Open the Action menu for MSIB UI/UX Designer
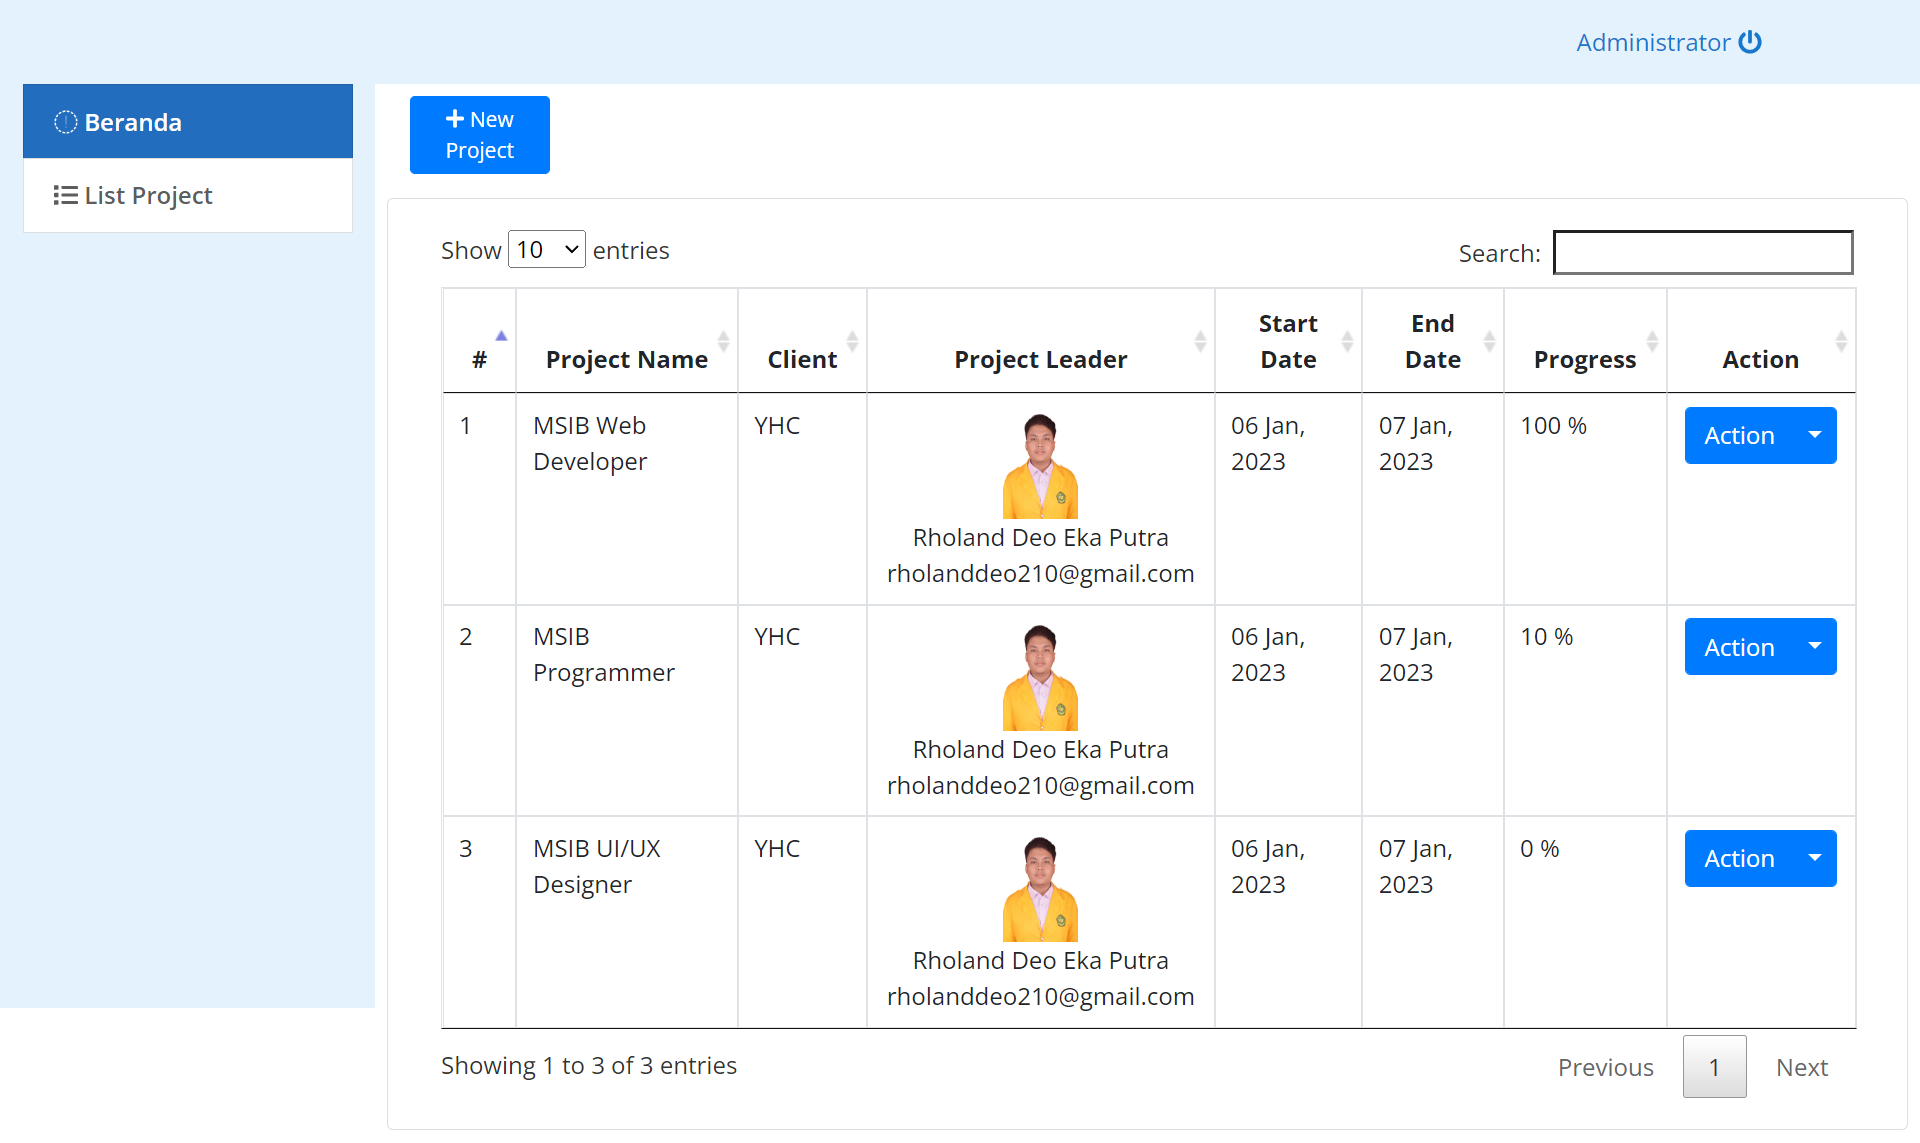Viewport: 1920px width, 1143px height. pos(1760,858)
